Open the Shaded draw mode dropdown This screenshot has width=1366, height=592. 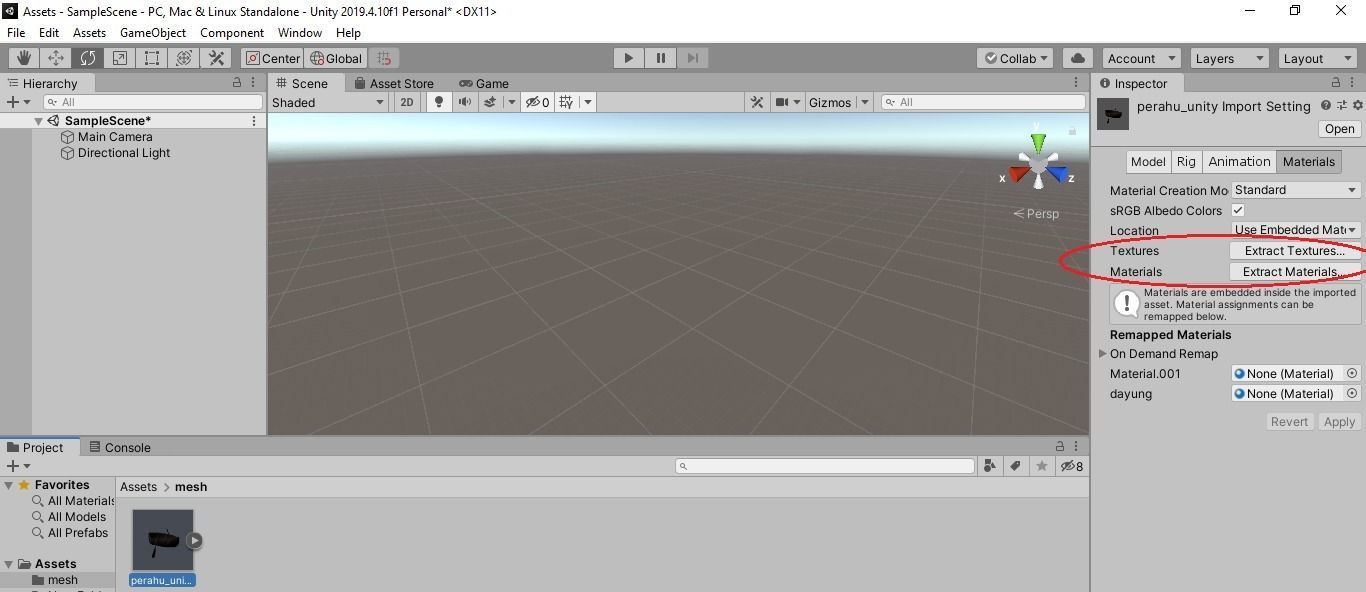328,102
